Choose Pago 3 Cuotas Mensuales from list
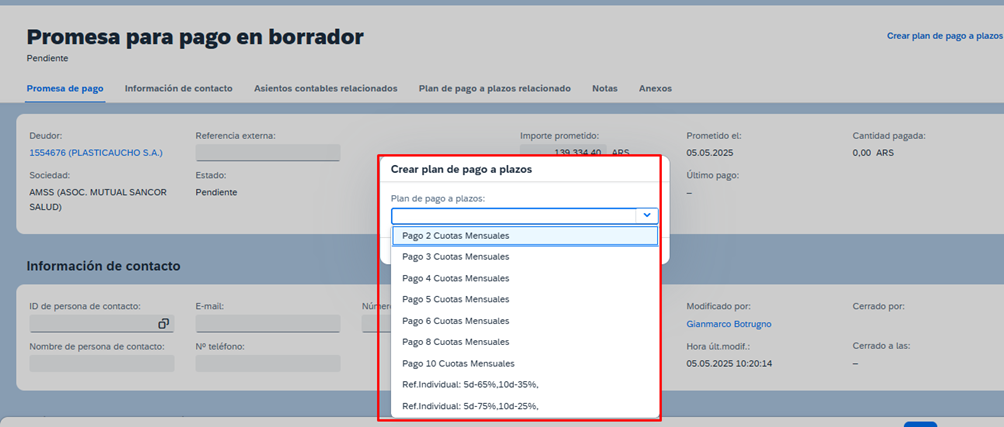Viewport: 1004px width, 427px height. pos(455,257)
